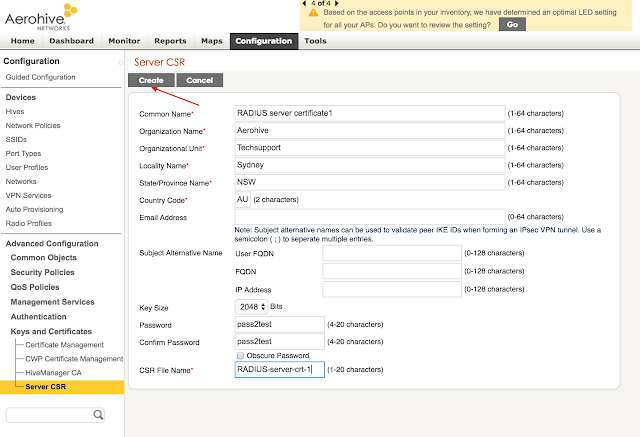Collapse Keys and Certificates section
640x437 pixels.
51,331
